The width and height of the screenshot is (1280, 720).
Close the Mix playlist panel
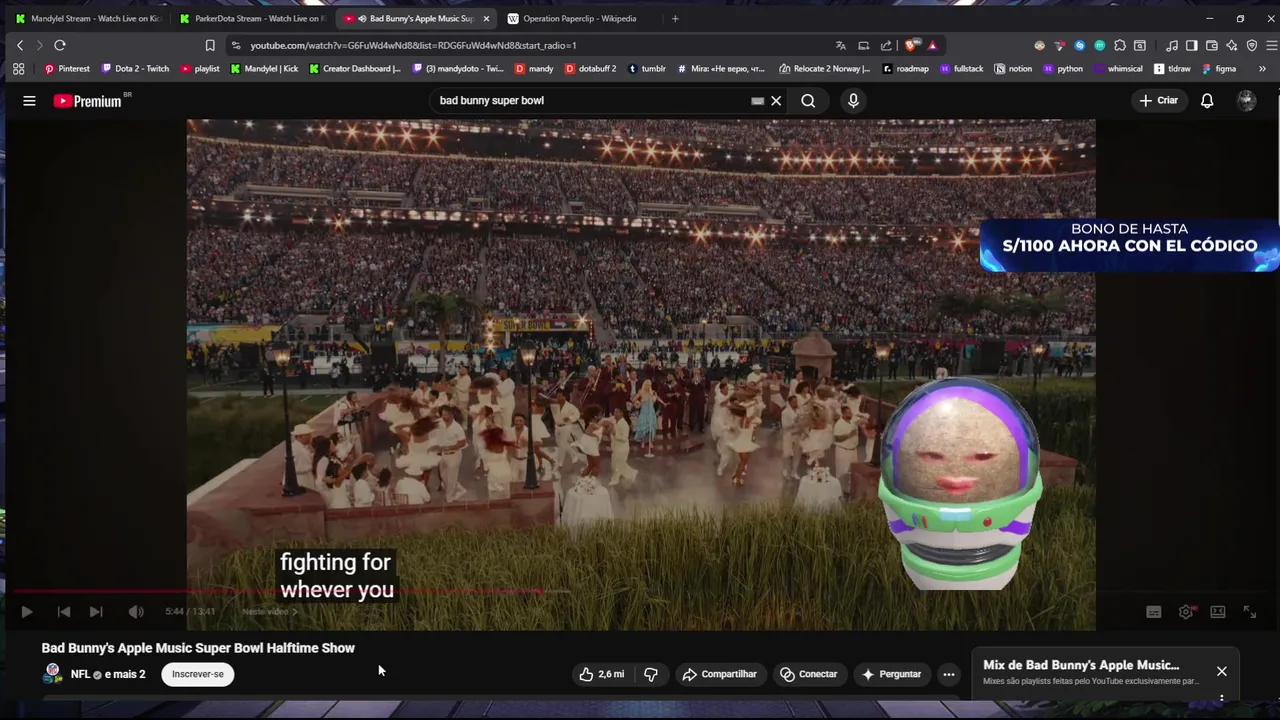1221,671
